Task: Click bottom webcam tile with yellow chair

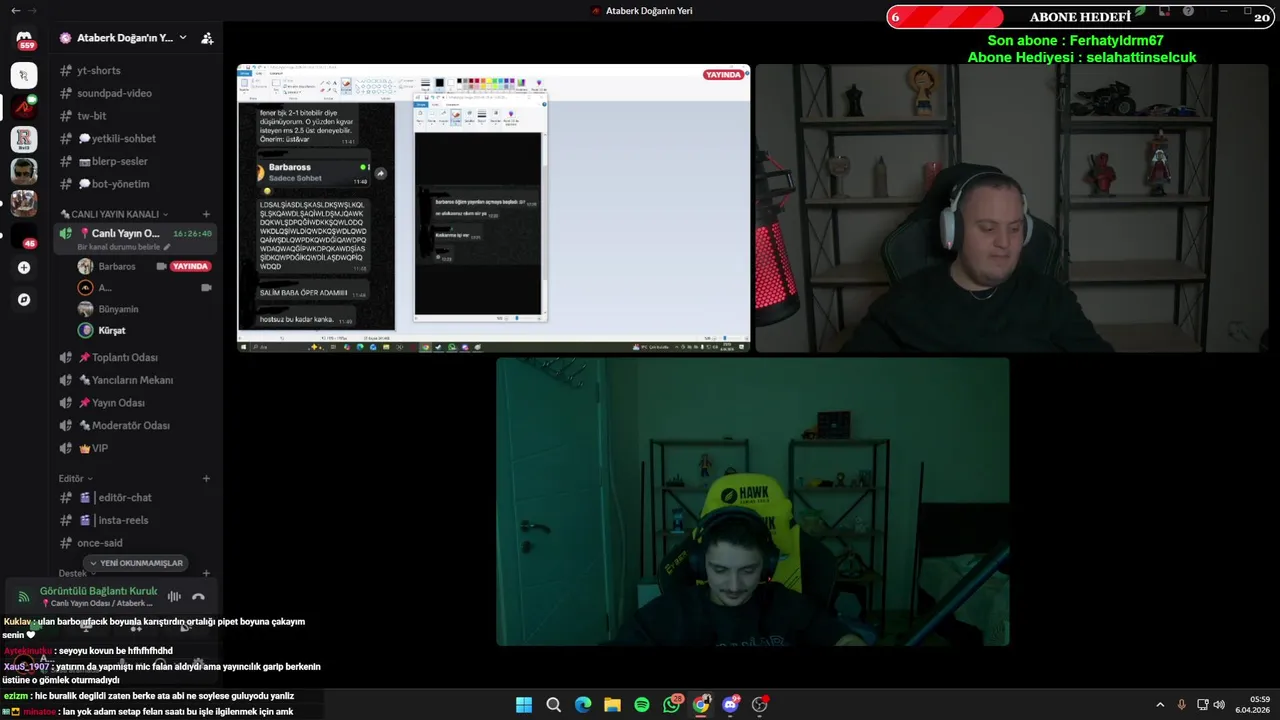Action: 753,502
